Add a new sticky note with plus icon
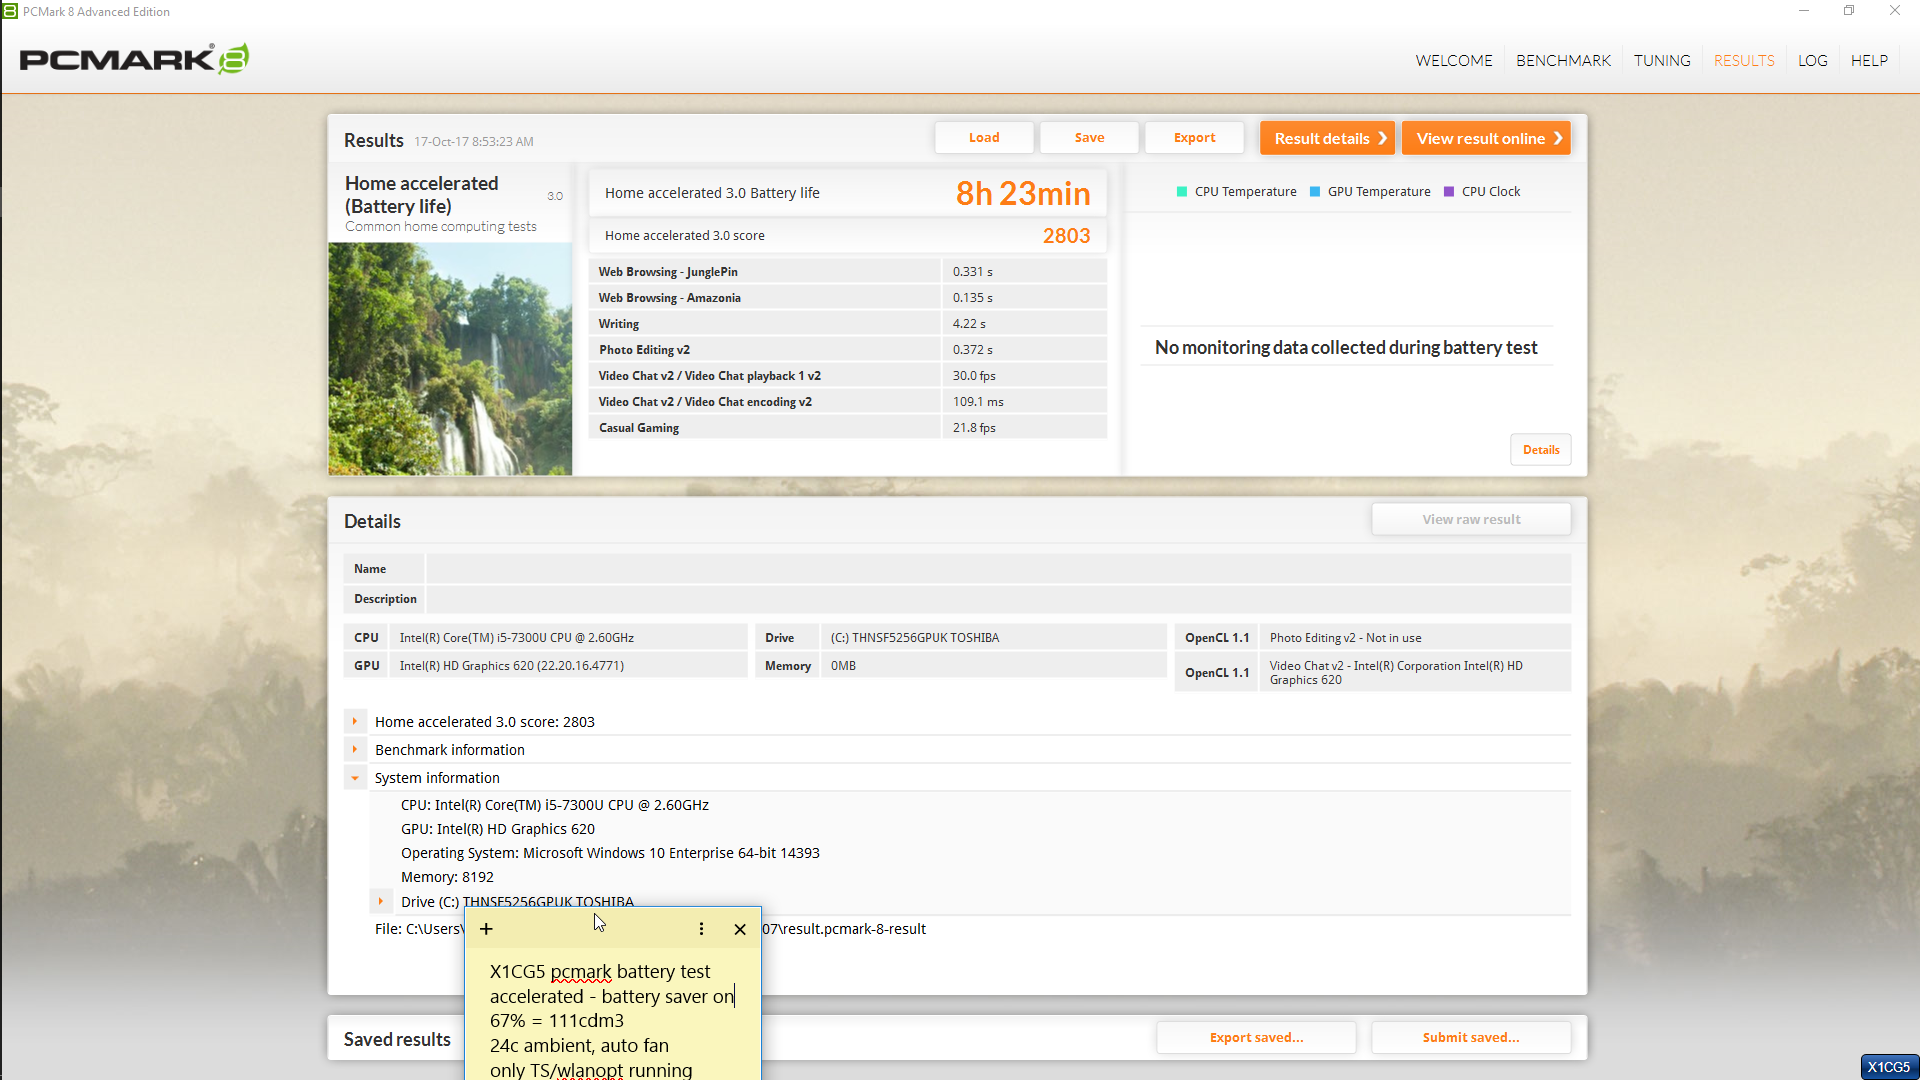1920x1080 pixels. (486, 929)
